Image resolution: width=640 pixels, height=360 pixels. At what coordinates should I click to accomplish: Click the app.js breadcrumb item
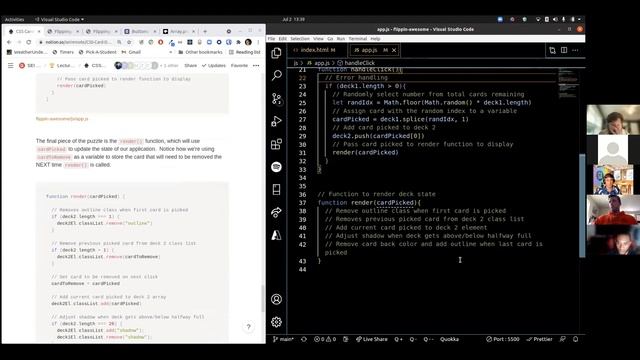pos(318,63)
